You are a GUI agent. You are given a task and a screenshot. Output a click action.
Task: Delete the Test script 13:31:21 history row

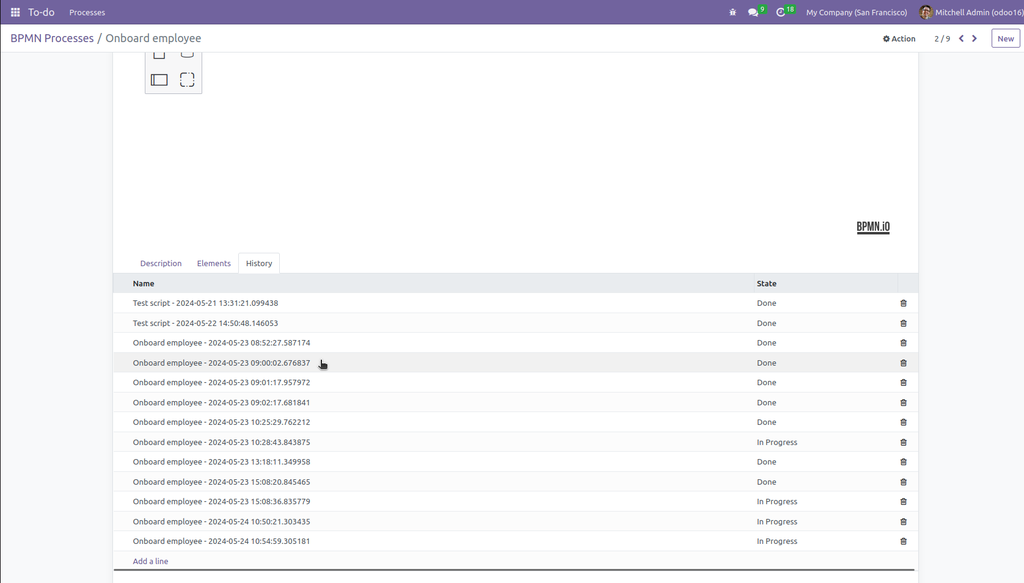tap(904, 304)
